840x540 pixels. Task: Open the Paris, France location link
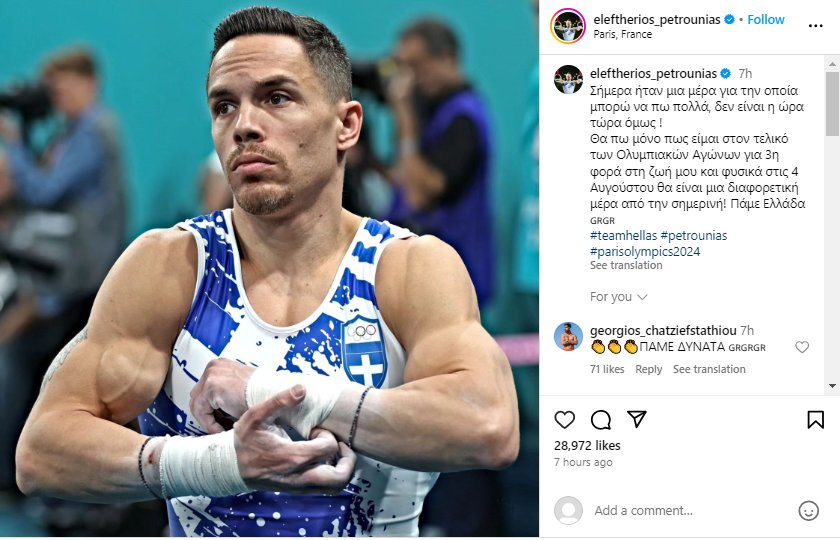click(622, 34)
